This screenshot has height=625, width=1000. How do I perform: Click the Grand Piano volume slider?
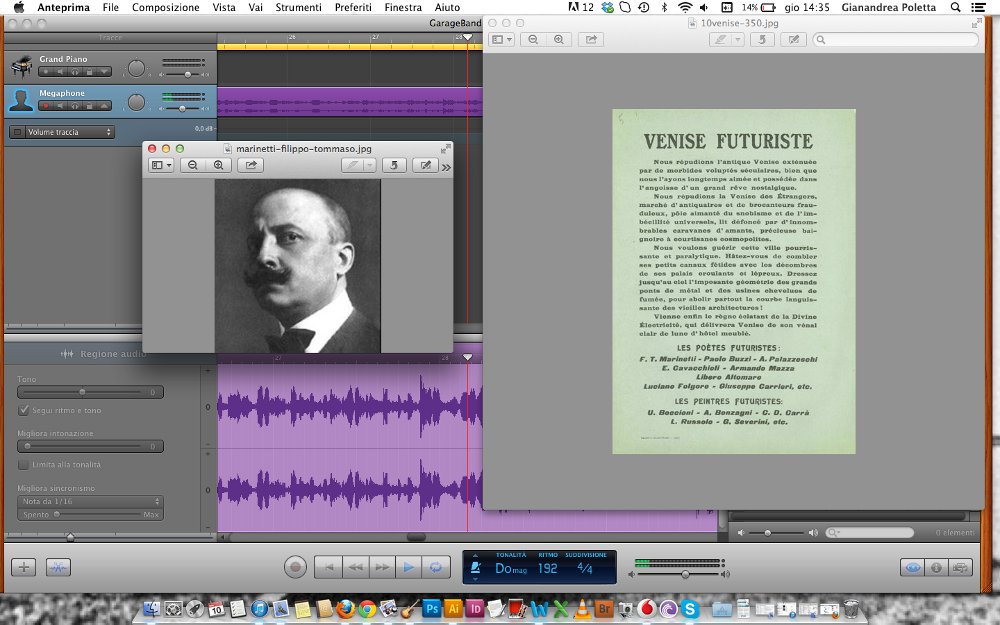[182, 75]
